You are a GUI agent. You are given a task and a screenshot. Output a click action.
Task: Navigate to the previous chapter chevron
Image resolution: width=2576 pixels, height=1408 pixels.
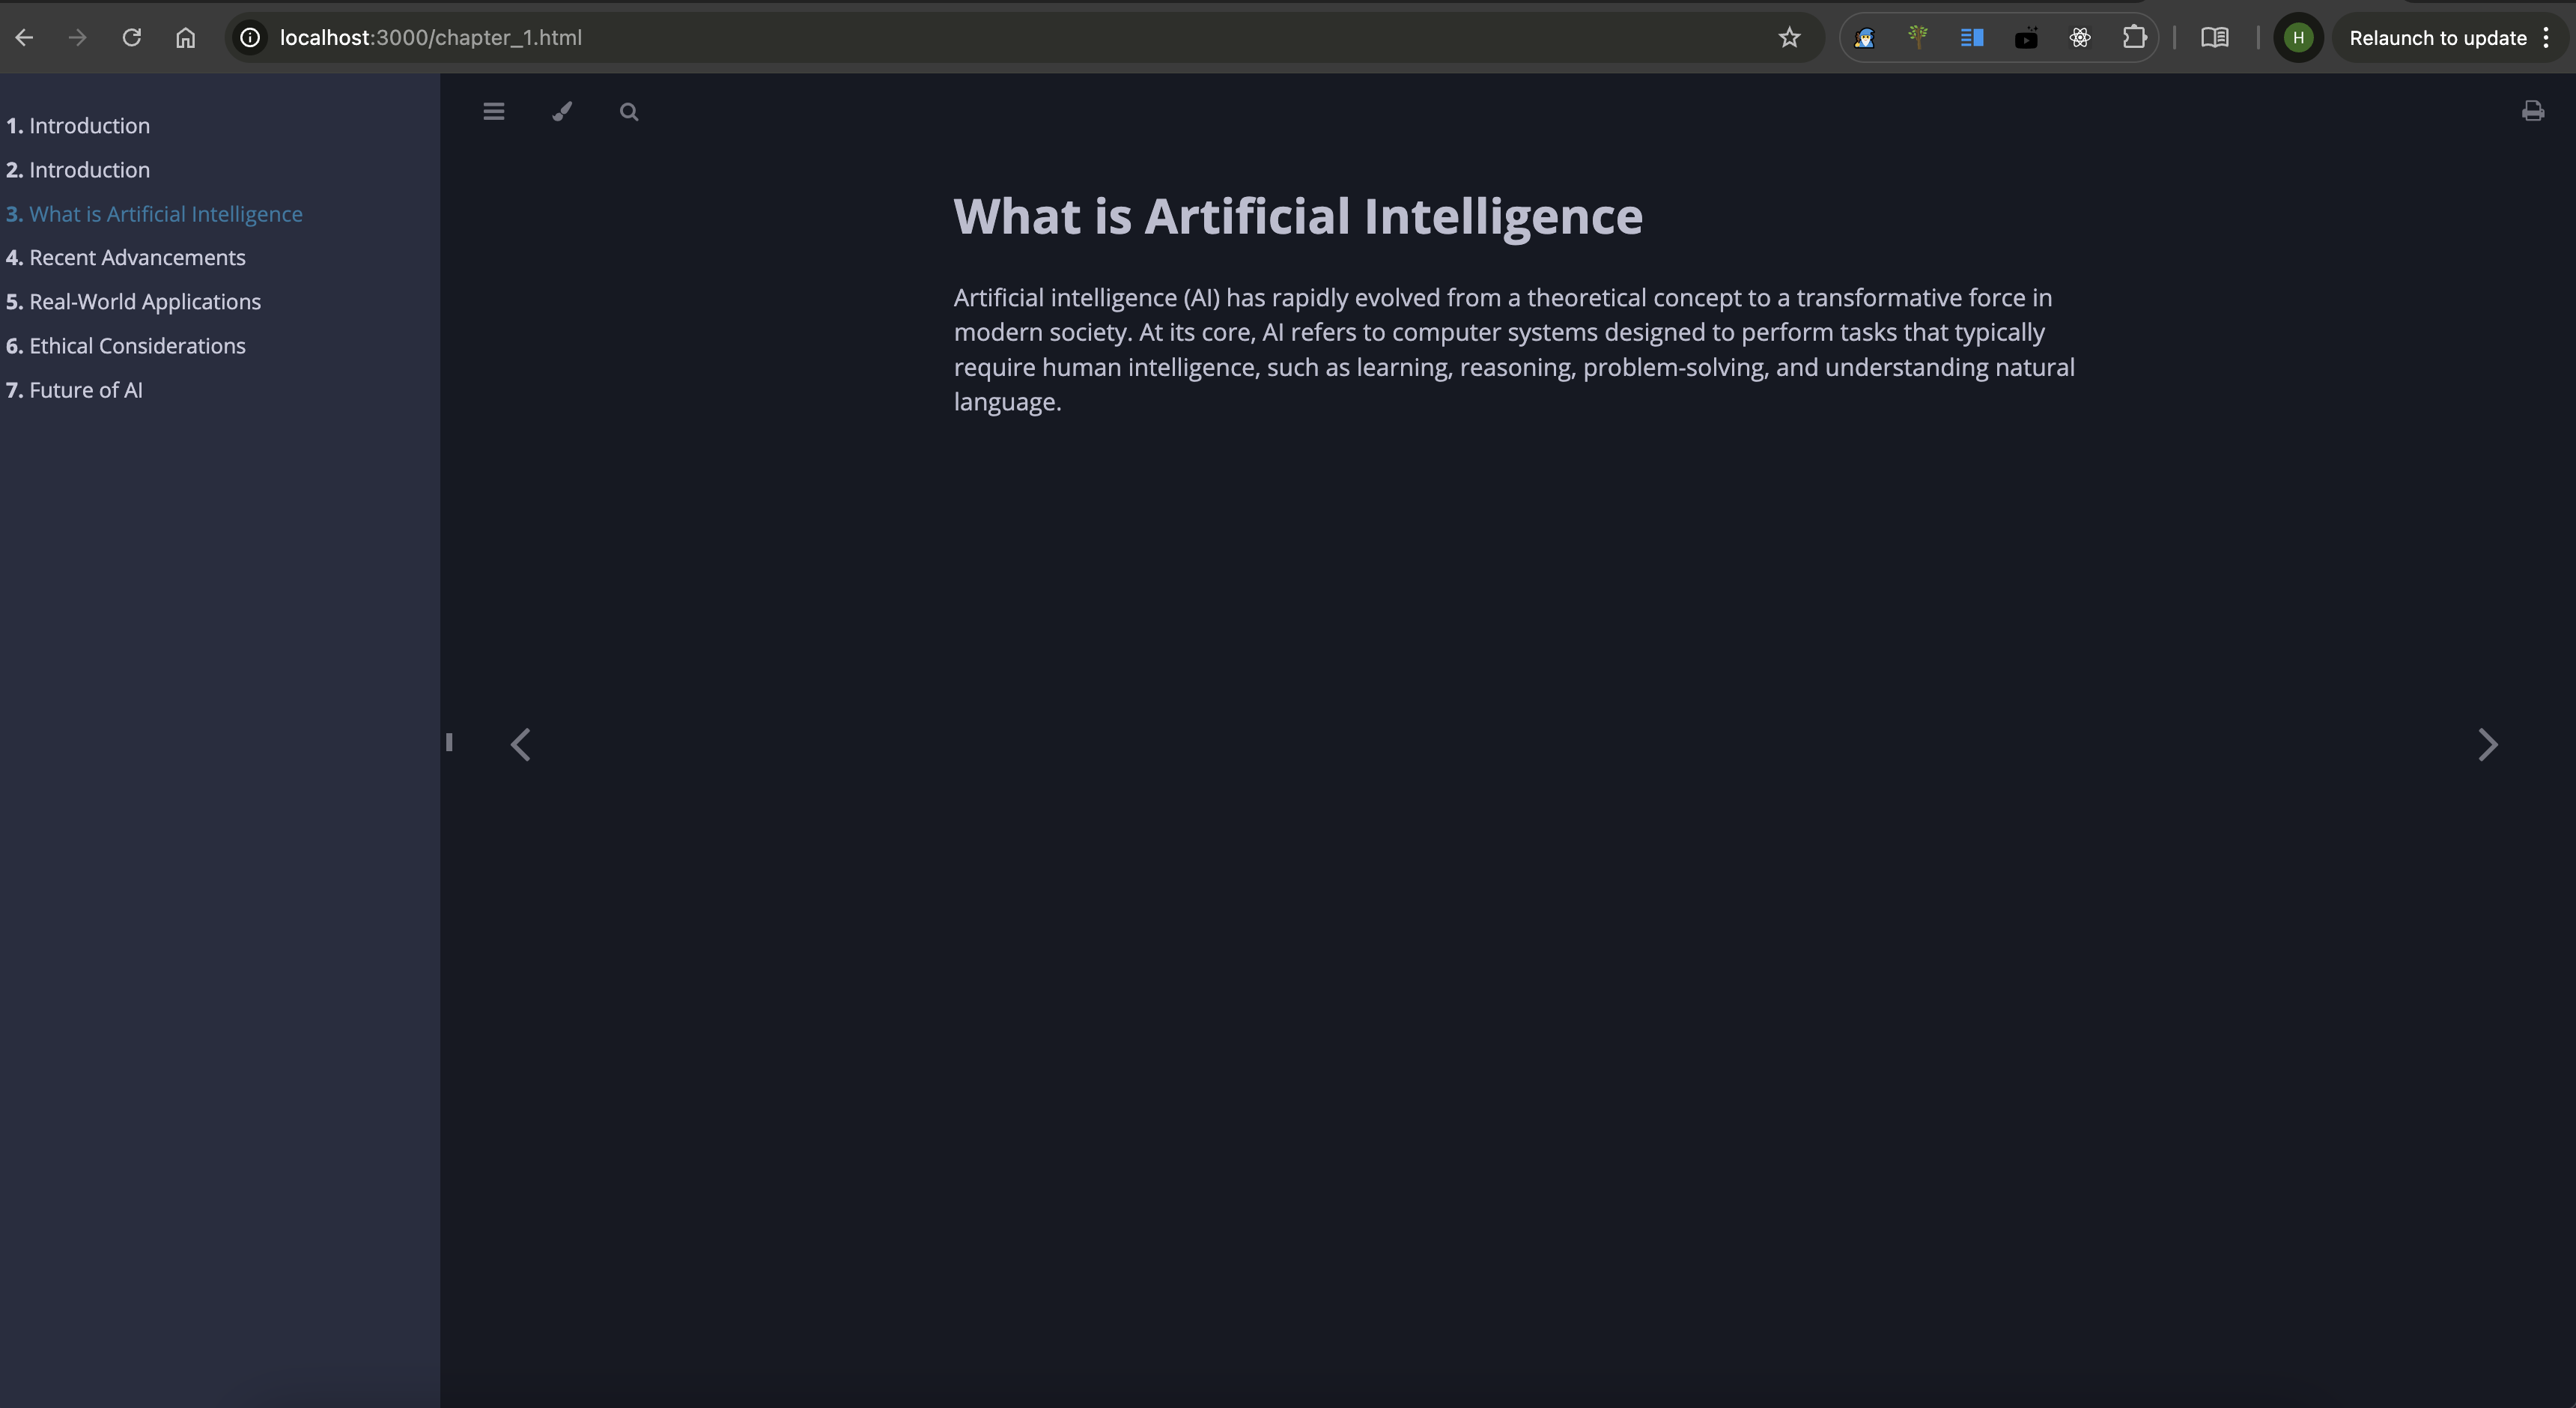click(x=521, y=744)
